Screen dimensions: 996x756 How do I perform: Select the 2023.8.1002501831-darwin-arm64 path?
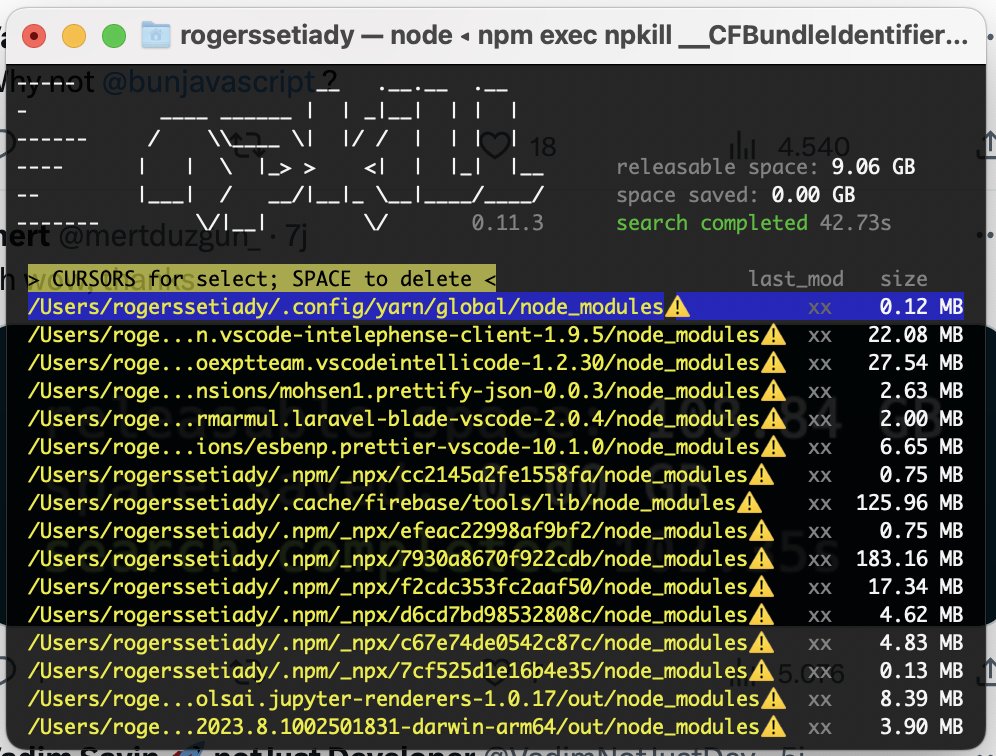(394, 726)
